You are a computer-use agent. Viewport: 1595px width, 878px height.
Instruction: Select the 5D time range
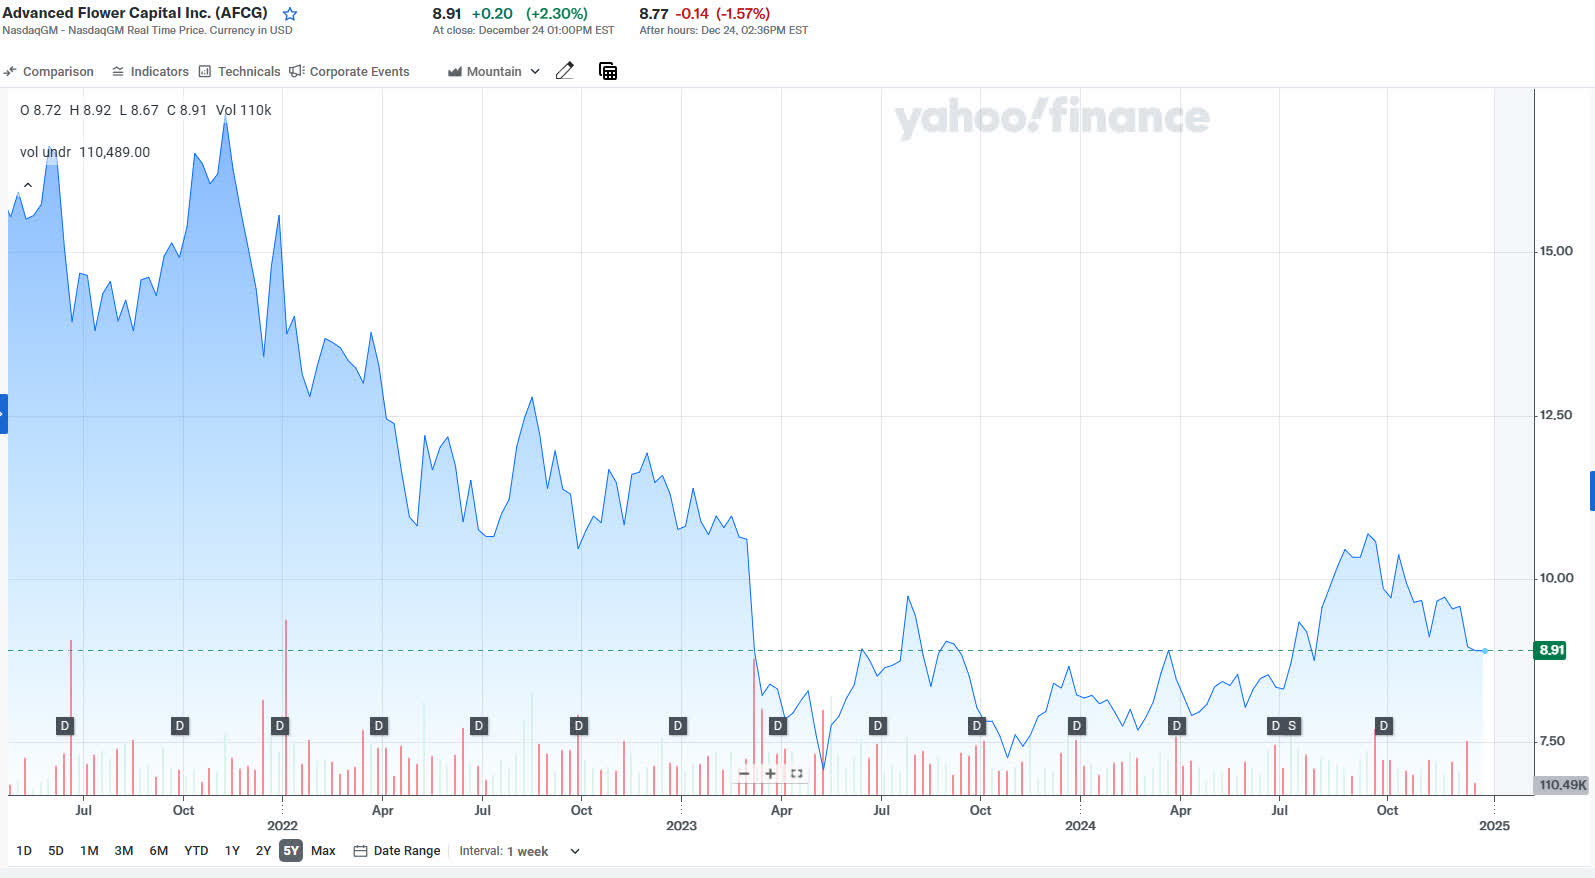[56, 851]
